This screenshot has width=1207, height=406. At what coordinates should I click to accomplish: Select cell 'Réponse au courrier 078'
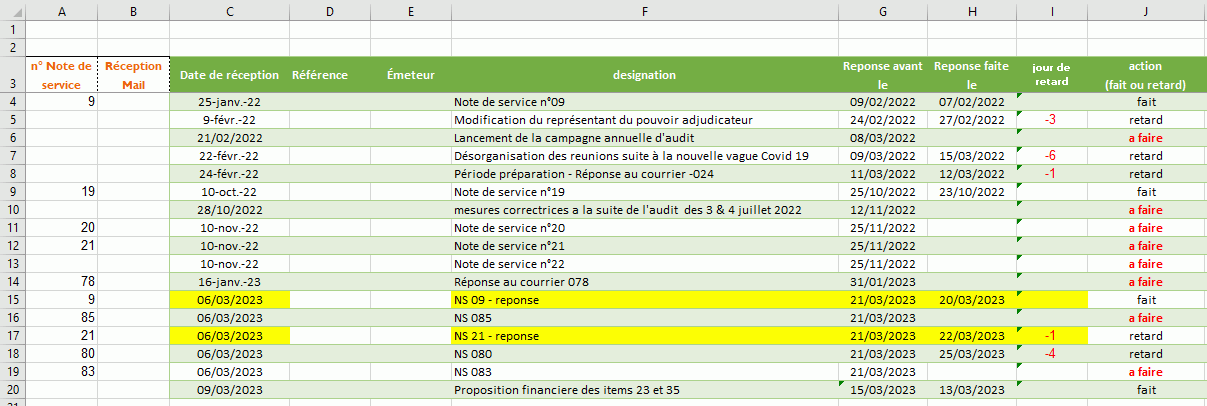645,281
